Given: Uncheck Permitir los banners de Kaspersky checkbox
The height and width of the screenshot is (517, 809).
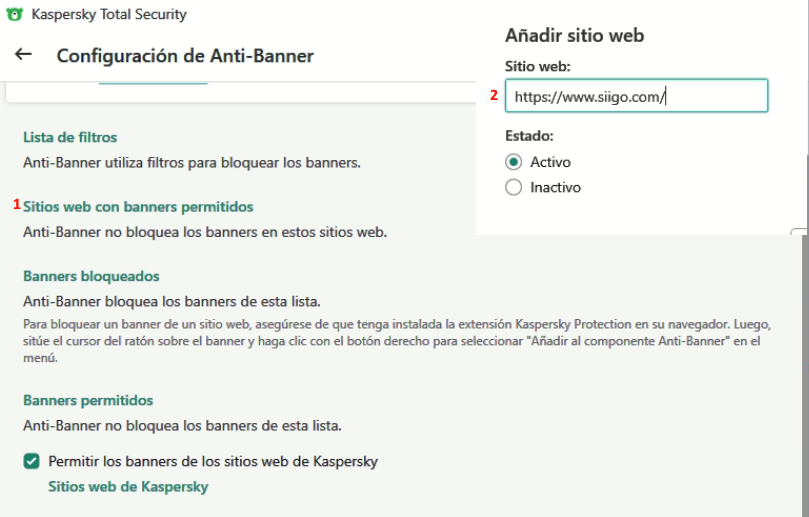Looking at the screenshot, I should click(x=31, y=461).
